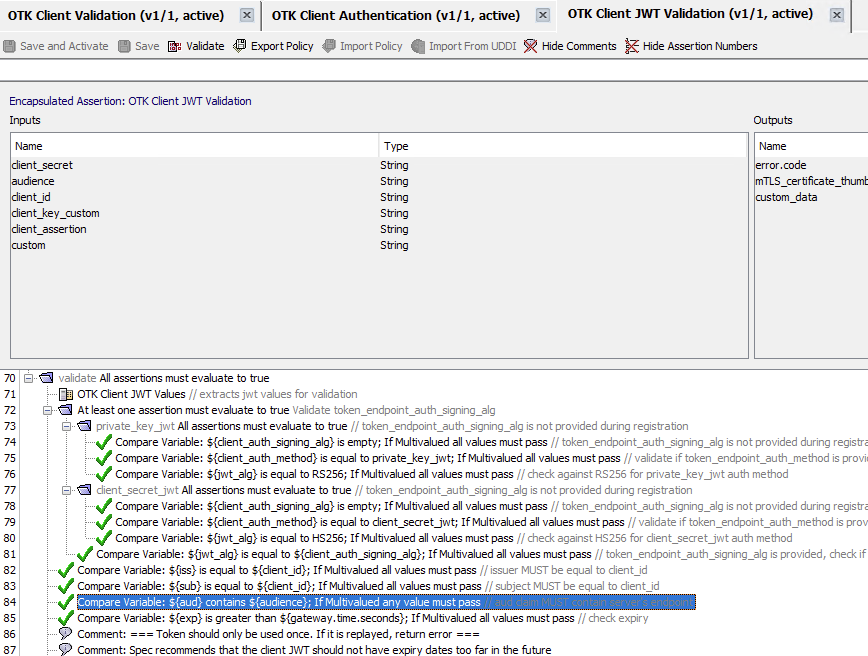The width and height of the screenshot is (868, 656).
Task: Select the audience input row
Action: click(379, 181)
